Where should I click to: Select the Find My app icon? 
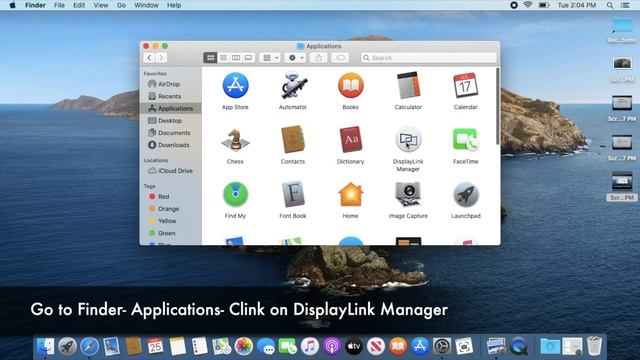[x=236, y=194]
